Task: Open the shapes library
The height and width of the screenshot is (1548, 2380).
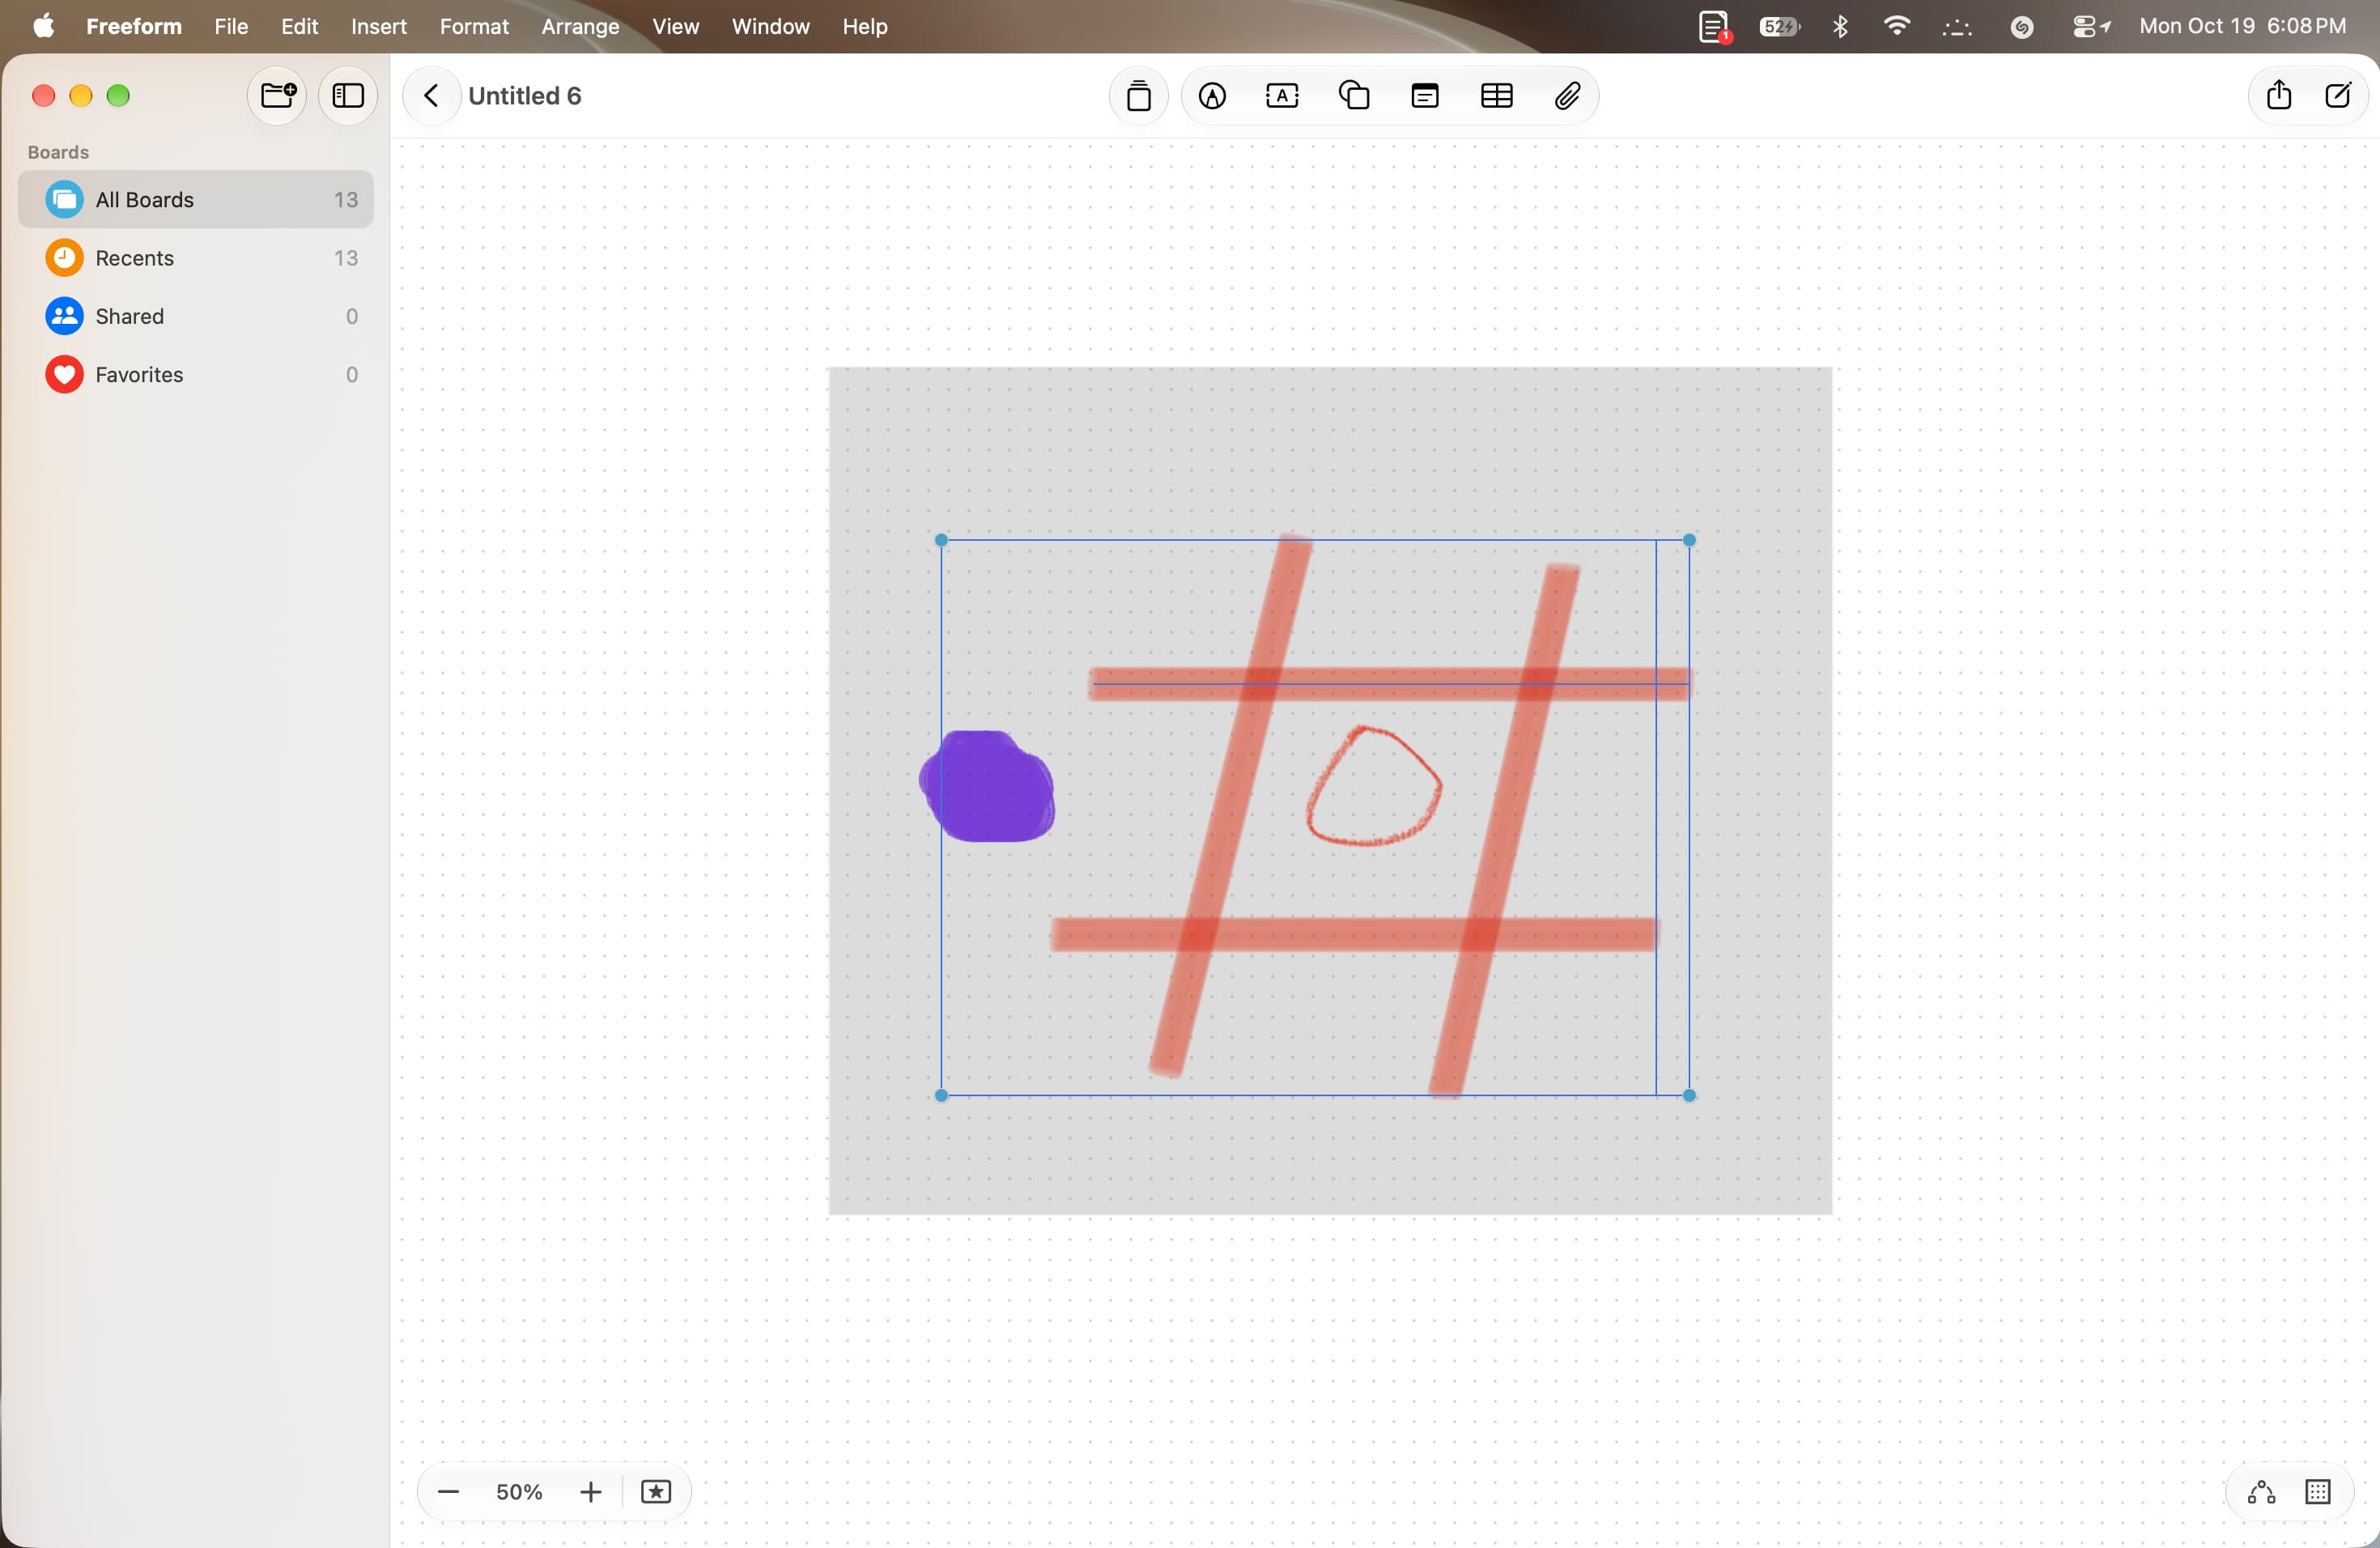Action: pos(1354,96)
